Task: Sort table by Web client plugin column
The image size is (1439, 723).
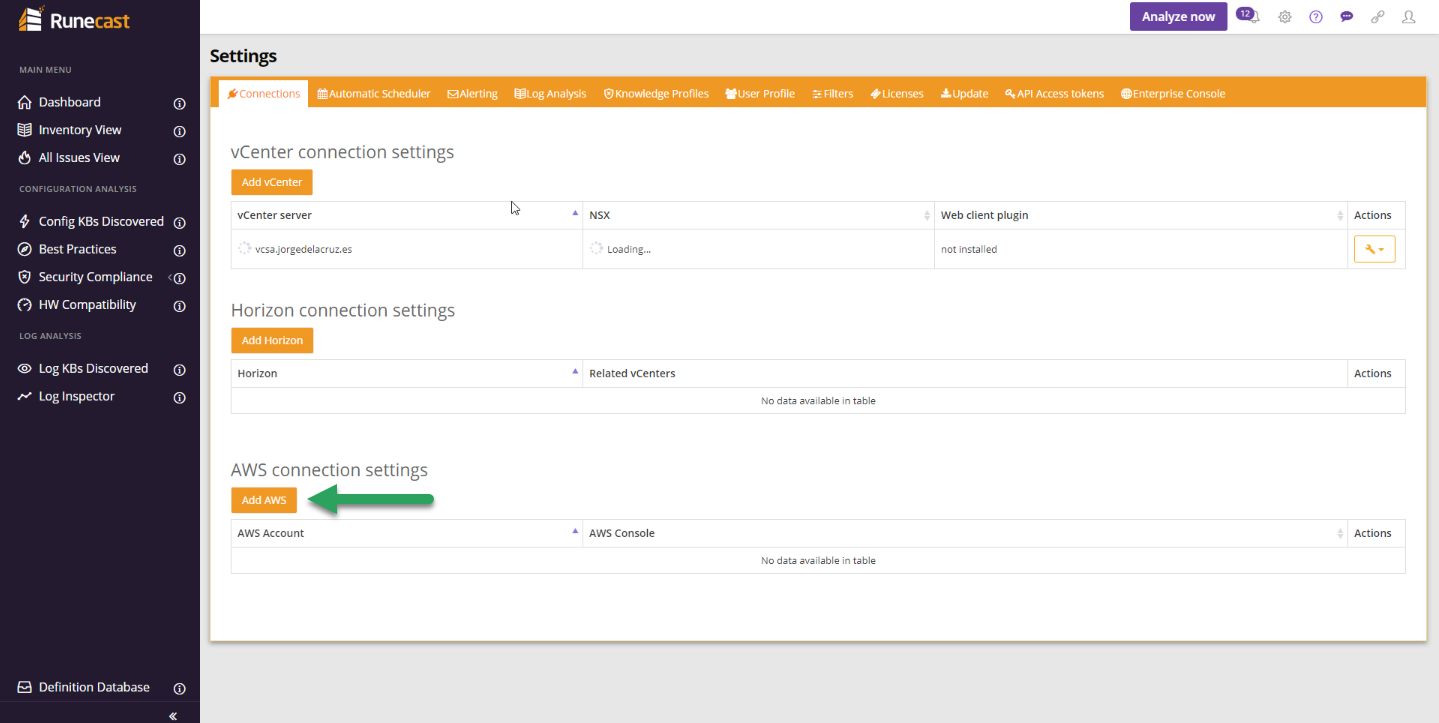Action: pyautogui.click(x=1141, y=215)
